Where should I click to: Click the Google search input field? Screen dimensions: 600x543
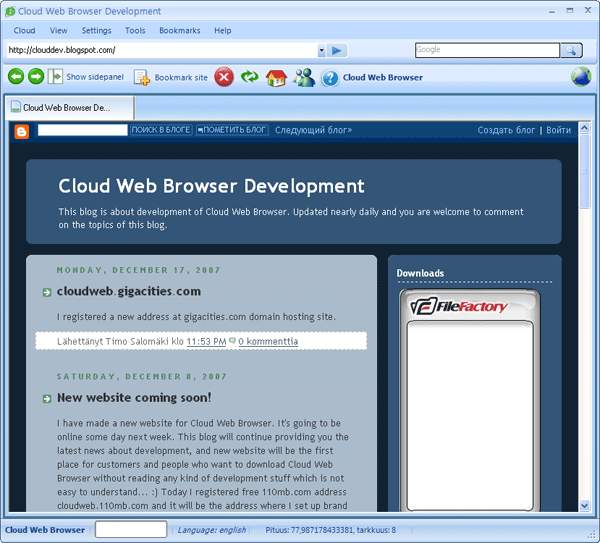pyautogui.click(x=488, y=50)
